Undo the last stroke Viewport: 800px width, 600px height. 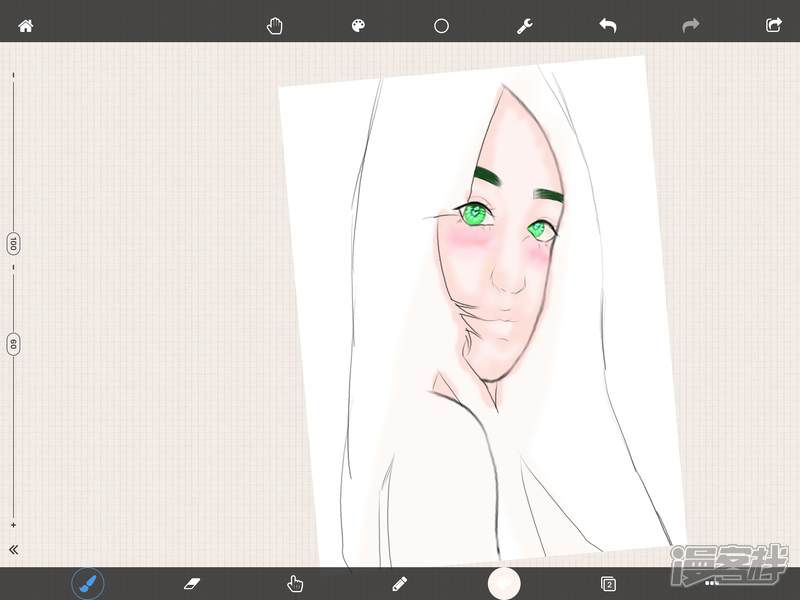[x=607, y=26]
